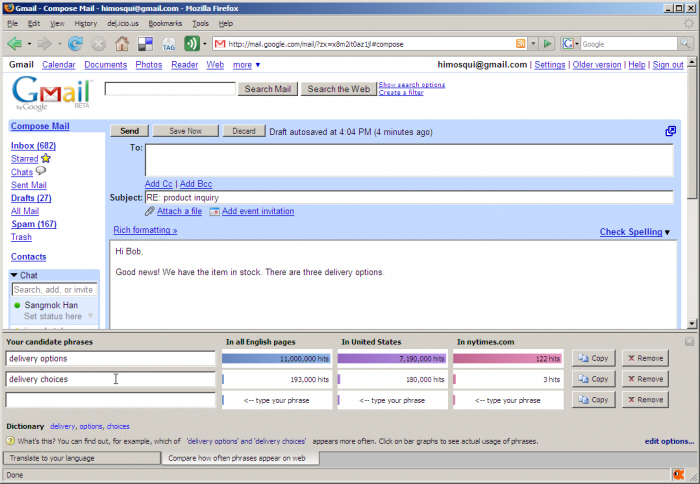Open the History menu

[x=85, y=23]
